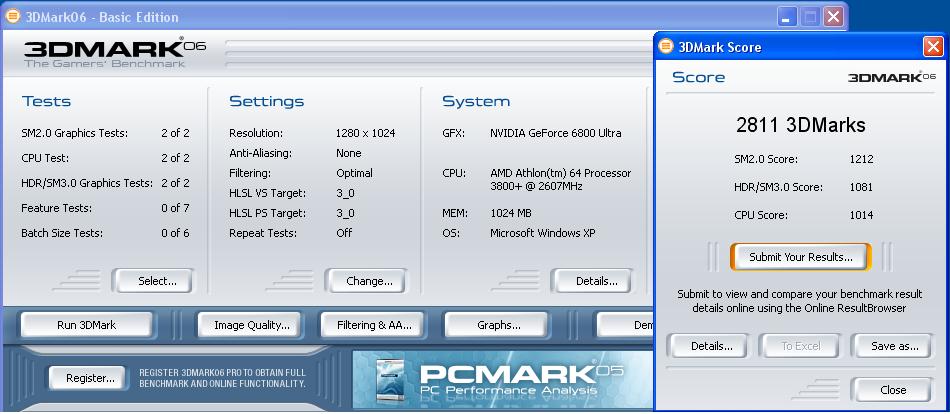Open system Details... button in main window
Image resolution: width=950 pixels, height=414 pixels.
point(591,281)
